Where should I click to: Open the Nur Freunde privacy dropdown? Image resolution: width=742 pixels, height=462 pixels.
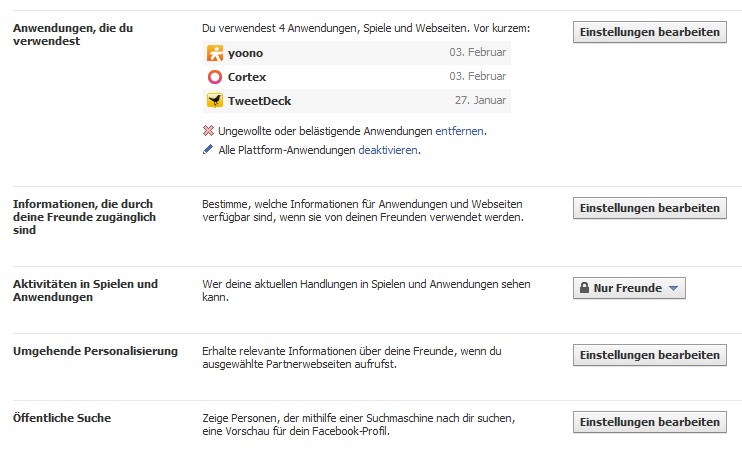tap(628, 288)
